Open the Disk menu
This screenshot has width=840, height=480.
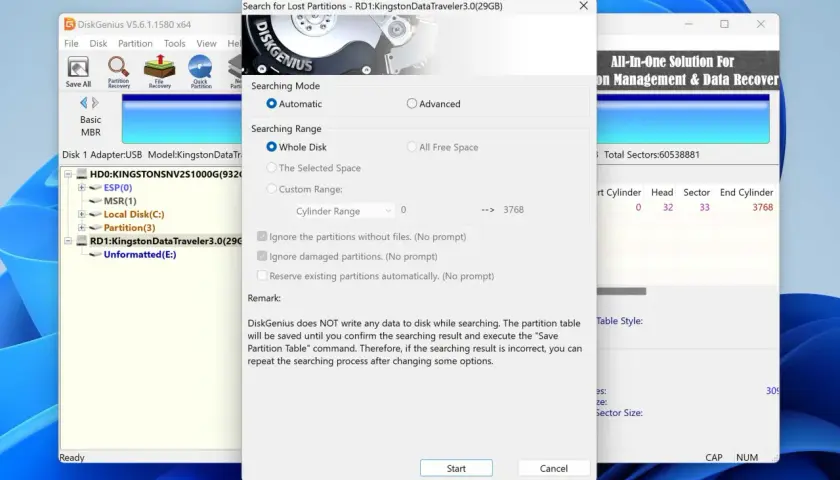pos(98,43)
